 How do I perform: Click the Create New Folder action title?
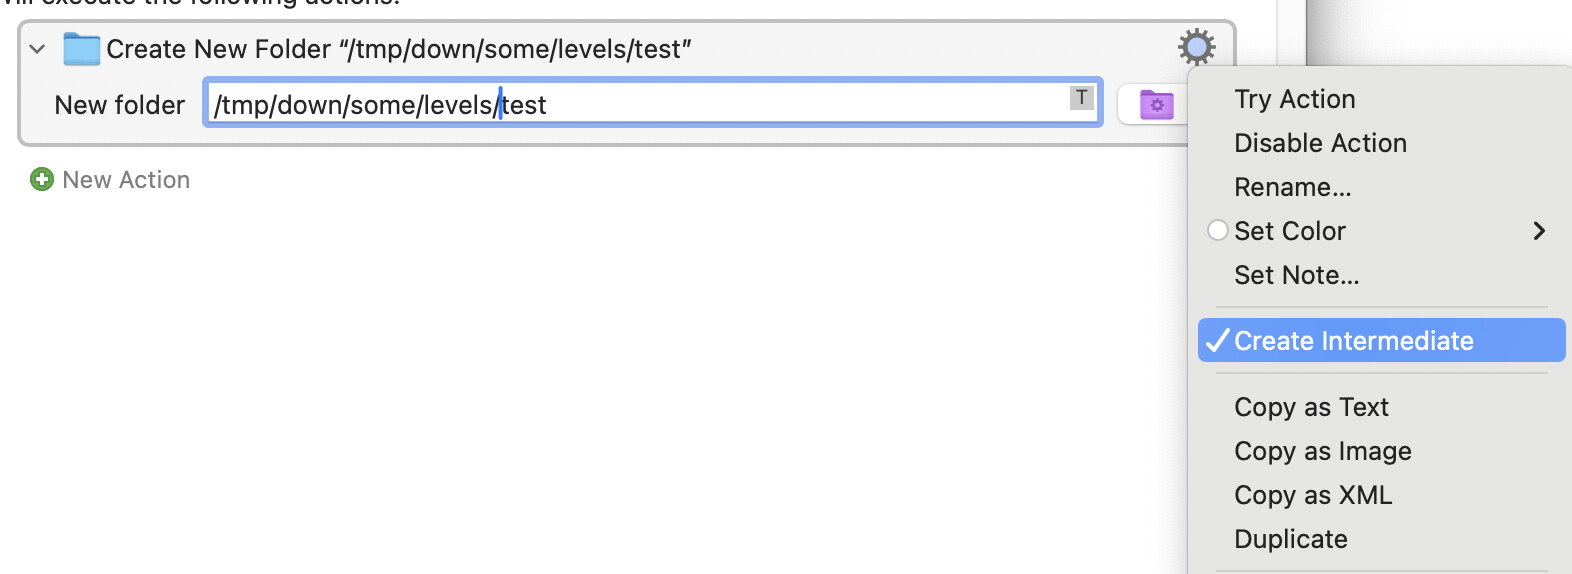tap(399, 49)
